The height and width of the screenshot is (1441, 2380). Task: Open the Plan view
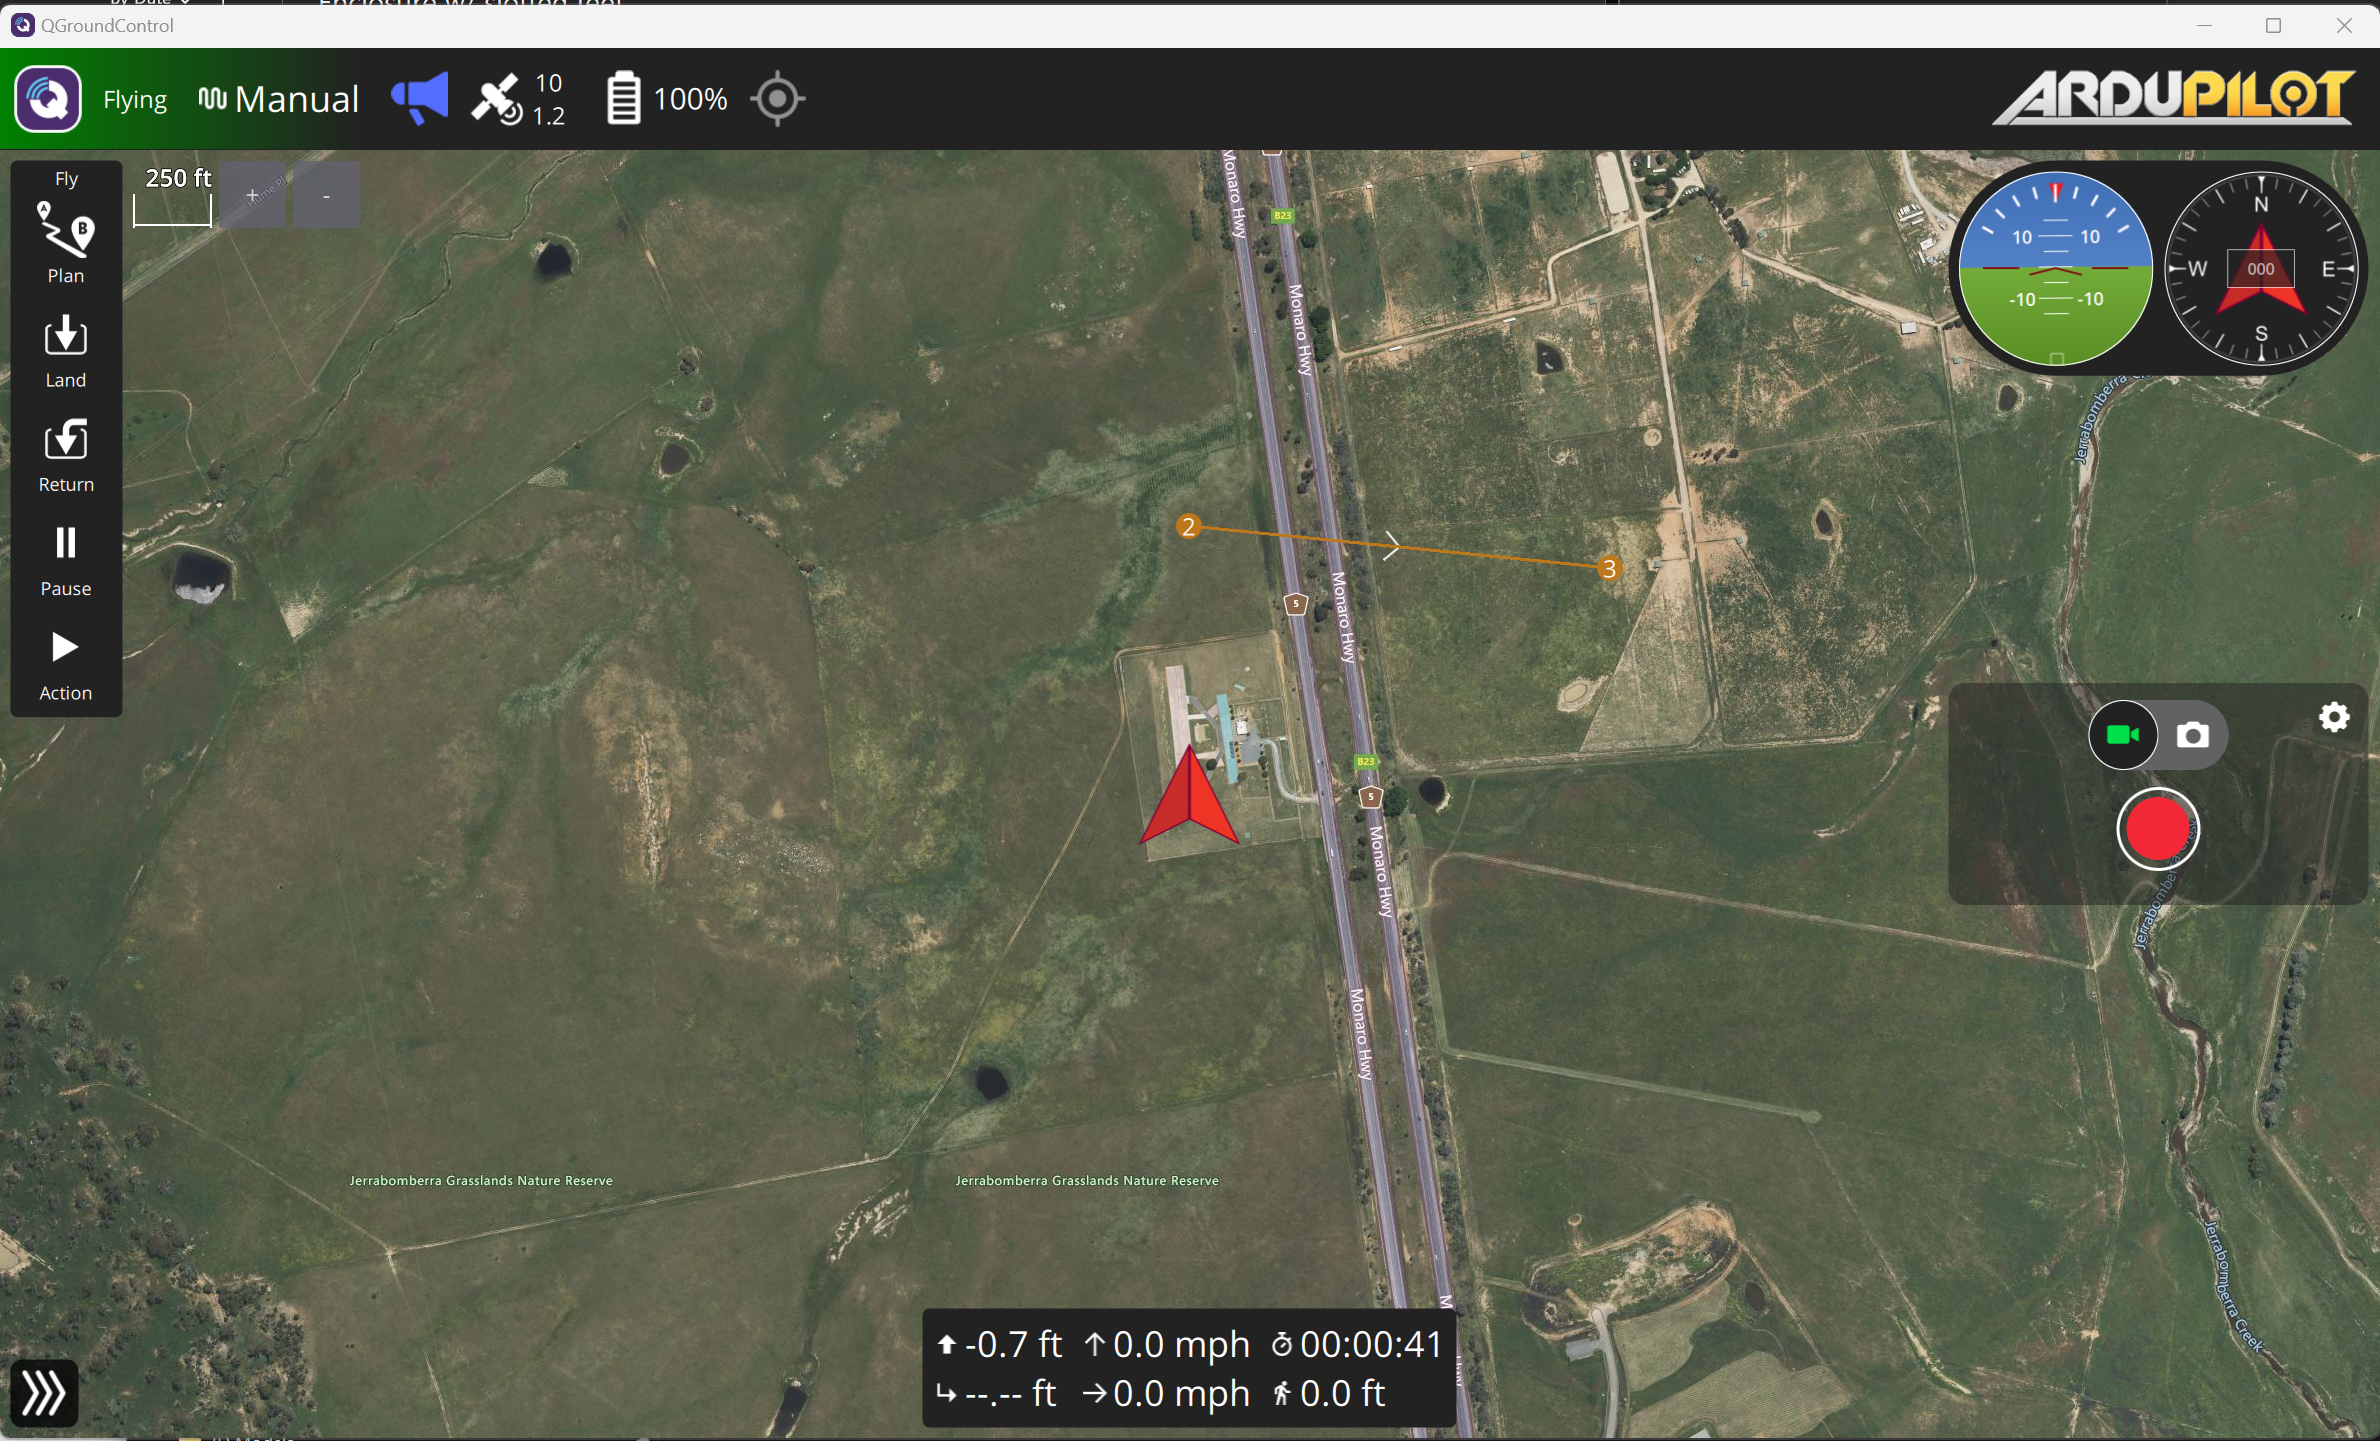tap(66, 243)
